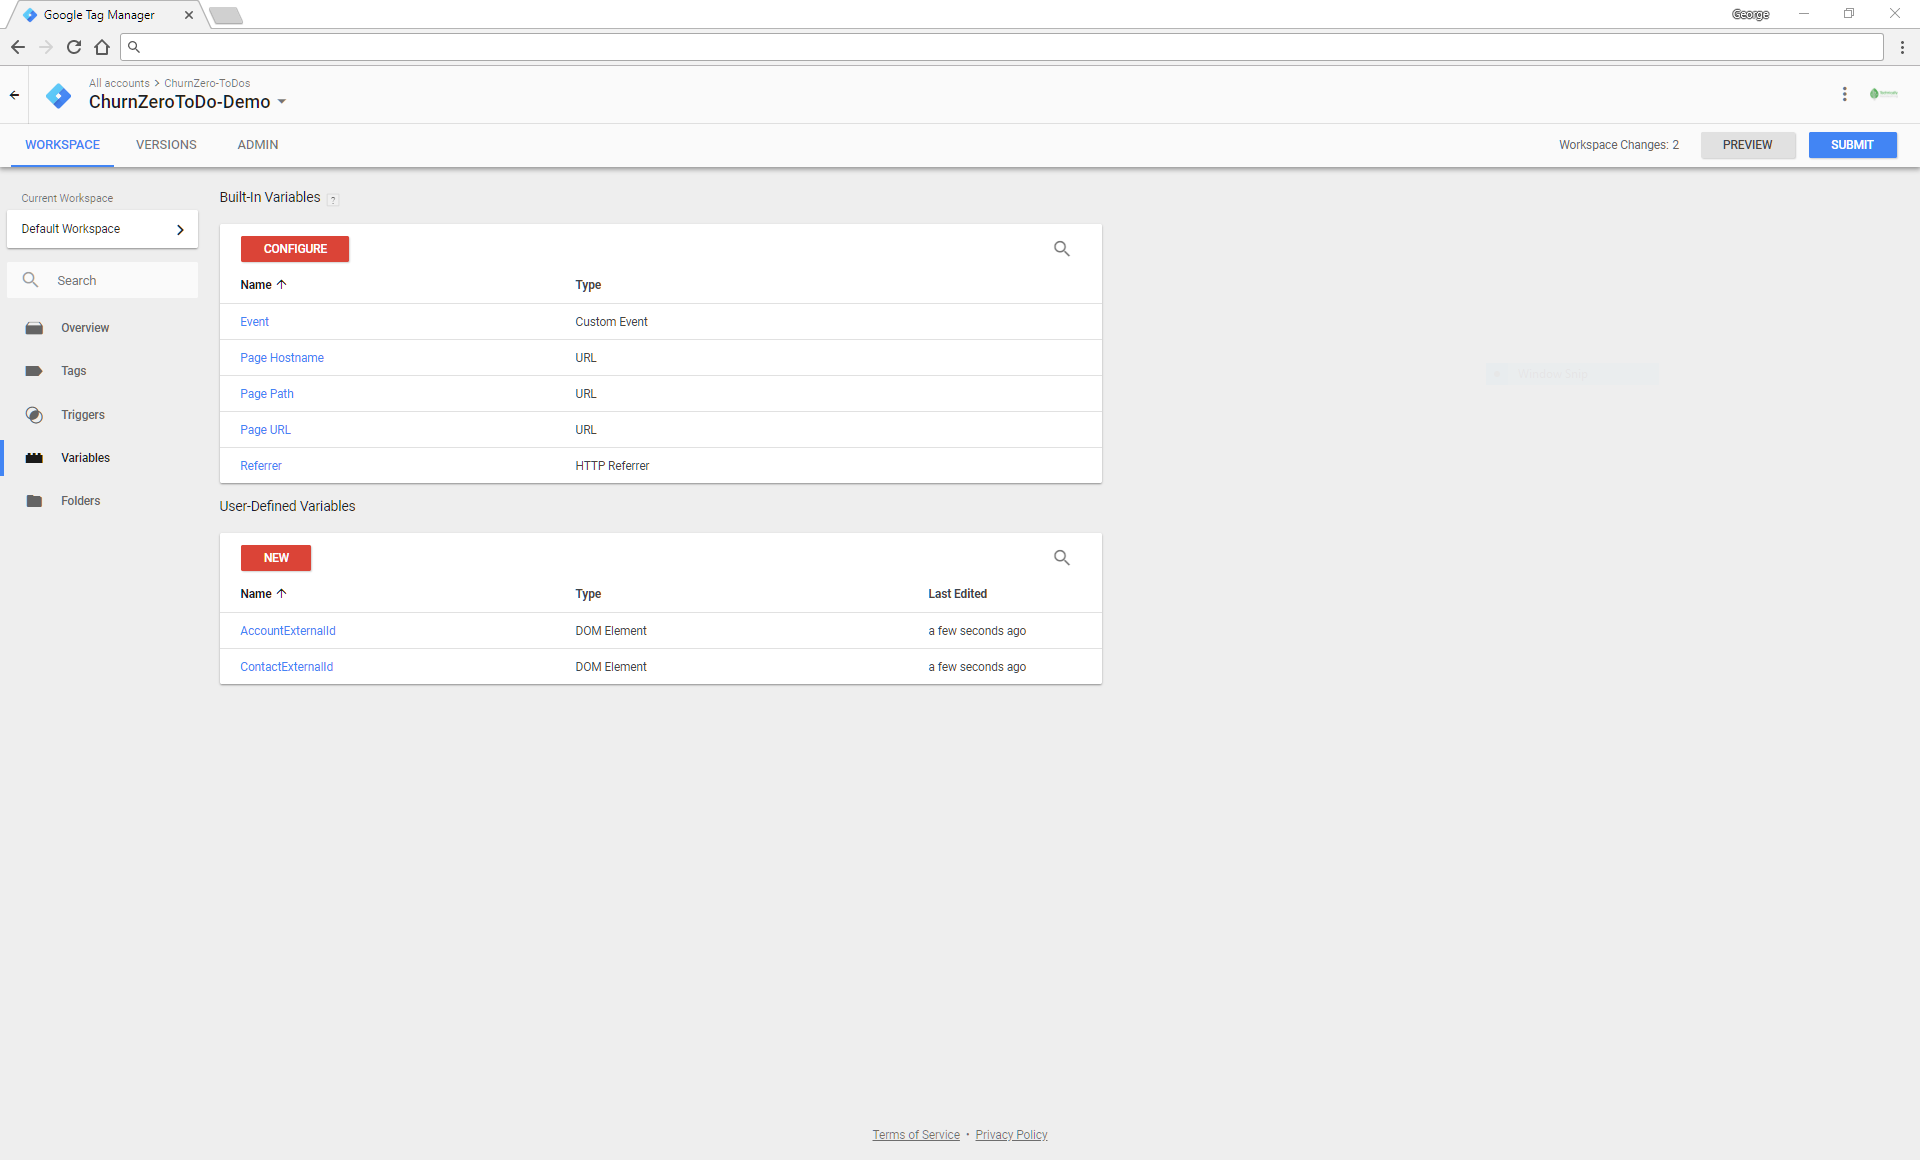Screen dimensions: 1920x1160
Task: Open the three-dot account options menu
Action: pos(1844,94)
